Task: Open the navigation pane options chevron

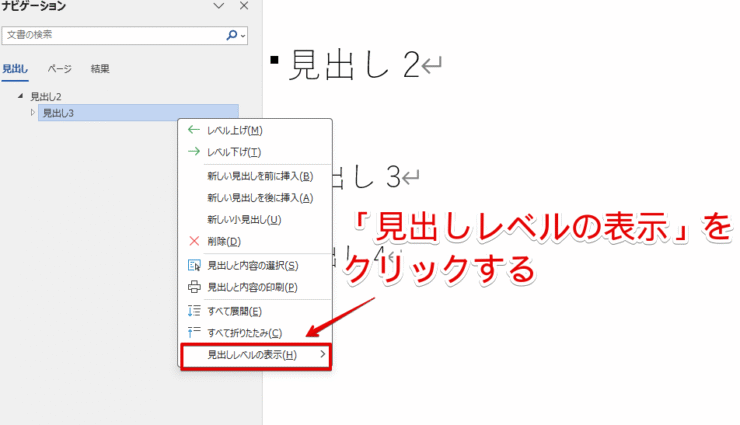Action: click(219, 6)
